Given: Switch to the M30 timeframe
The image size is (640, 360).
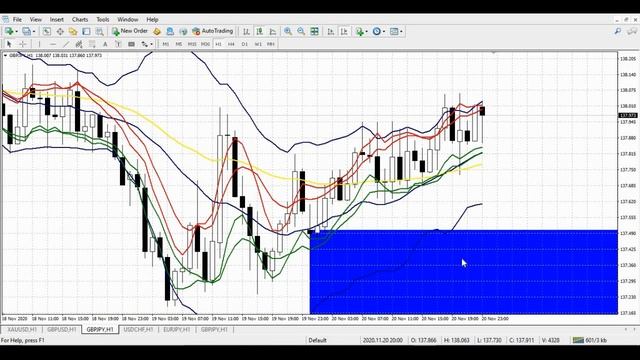Looking at the screenshot, I should [205, 44].
